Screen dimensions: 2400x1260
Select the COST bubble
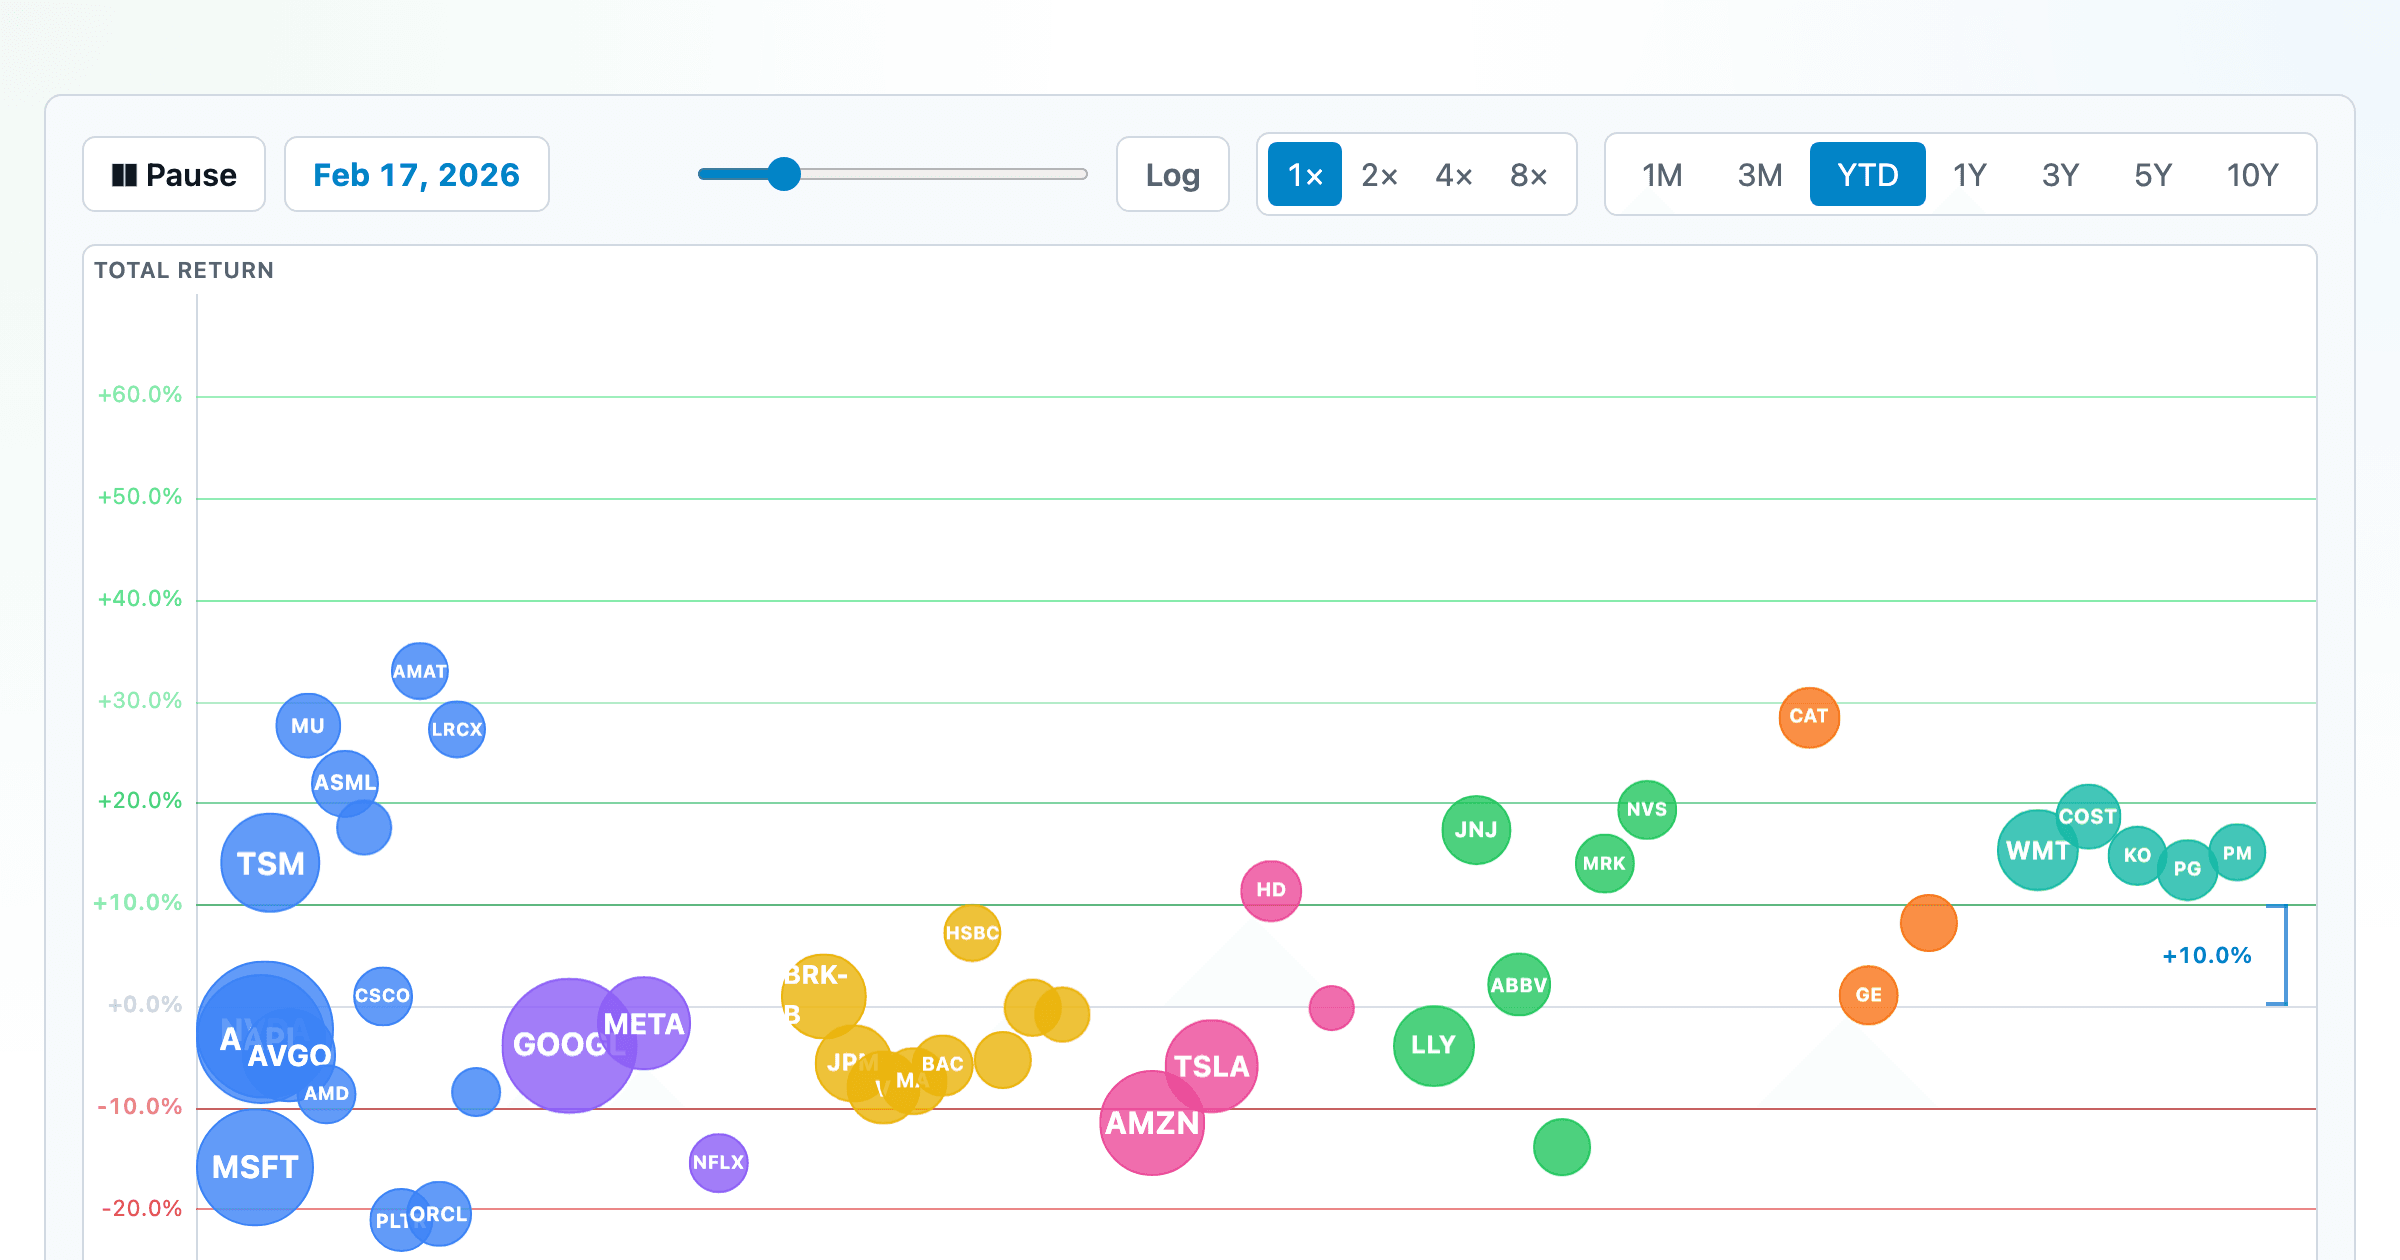2088,817
